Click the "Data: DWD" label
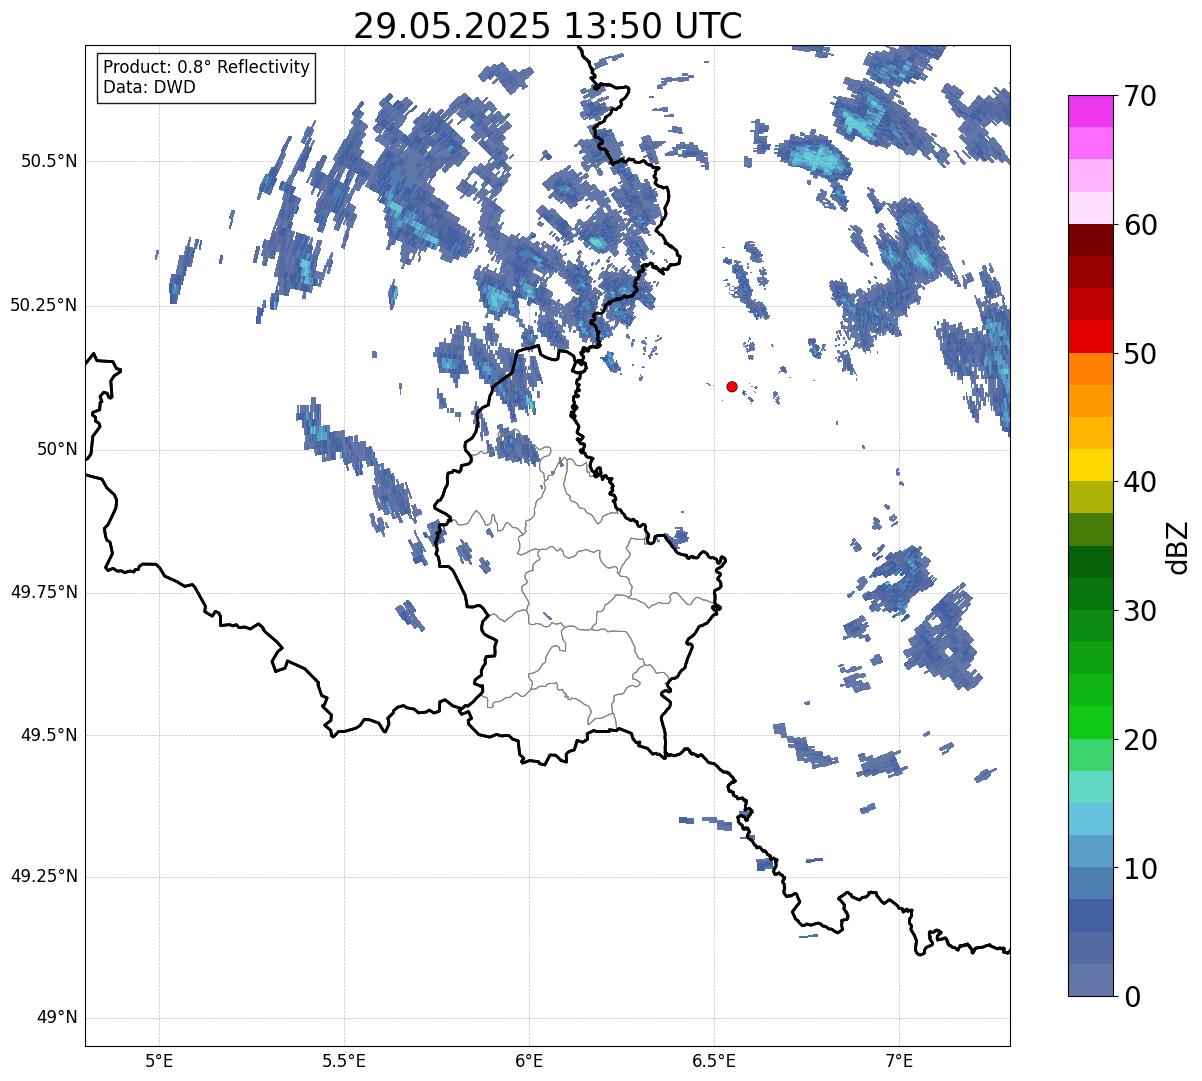Image resolution: width=1202 pixels, height=1081 pixels. (149, 87)
